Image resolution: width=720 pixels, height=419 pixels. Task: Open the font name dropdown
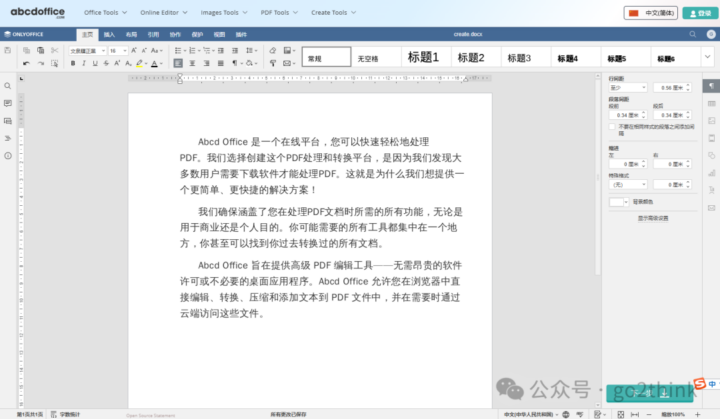point(103,51)
